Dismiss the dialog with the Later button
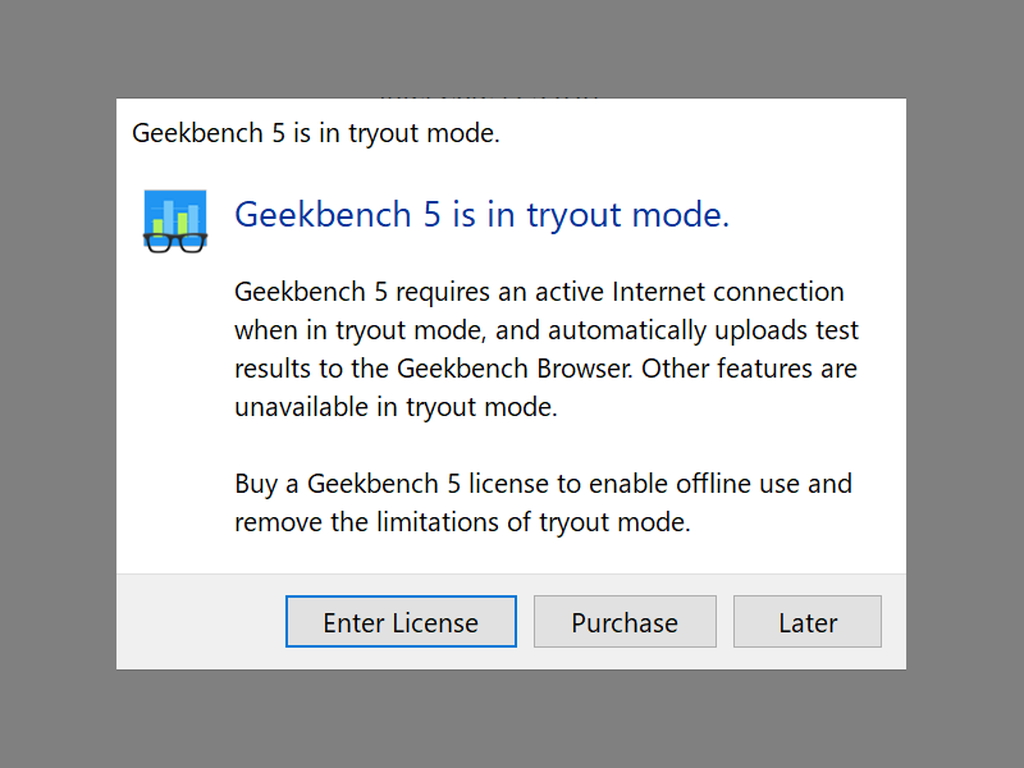This screenshot has height=768, width=1024. 807,621
